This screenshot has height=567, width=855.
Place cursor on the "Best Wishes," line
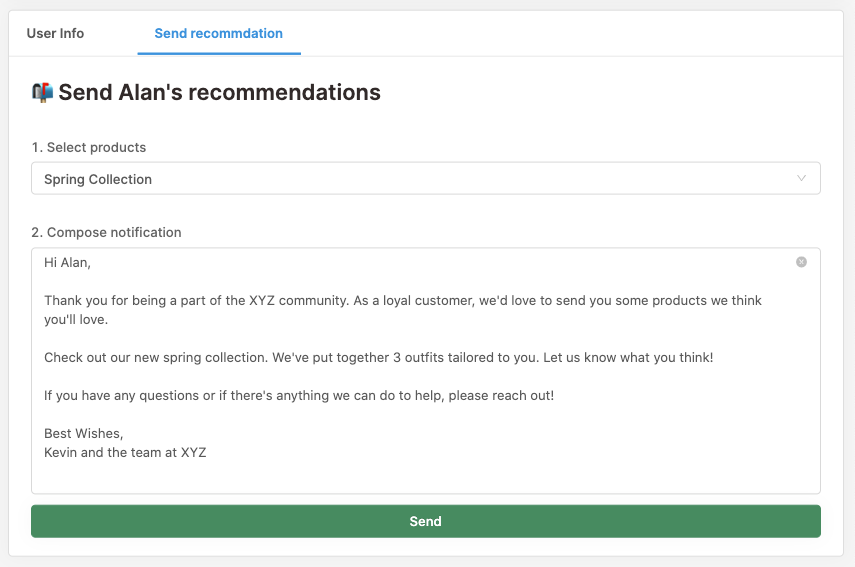click(83, 433)
